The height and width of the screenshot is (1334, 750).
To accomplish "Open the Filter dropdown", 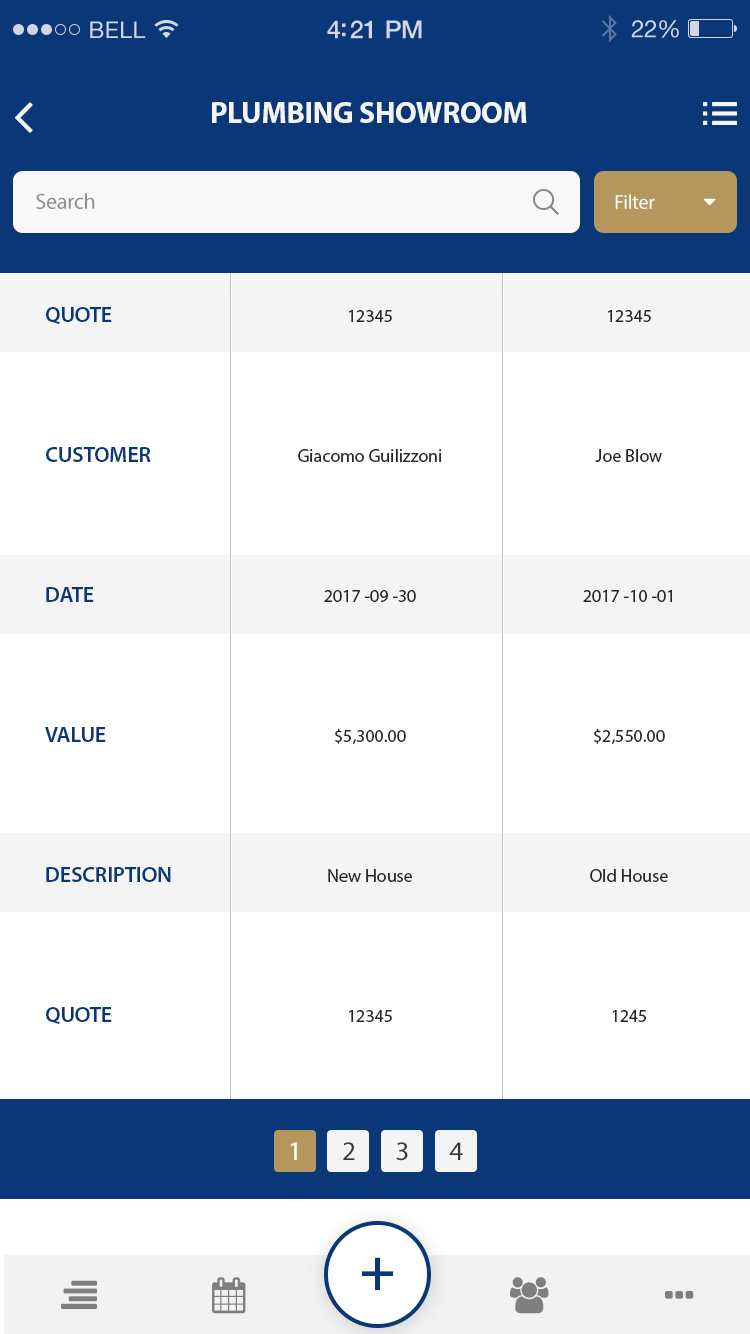I will coord(665,201).
